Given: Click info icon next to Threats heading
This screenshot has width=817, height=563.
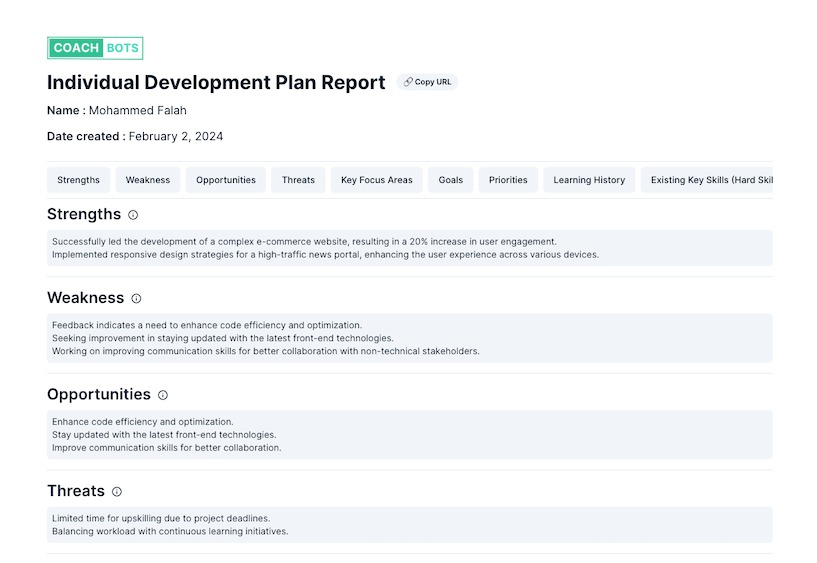Looking at the screenshot, I should click(x=117, y=492).
